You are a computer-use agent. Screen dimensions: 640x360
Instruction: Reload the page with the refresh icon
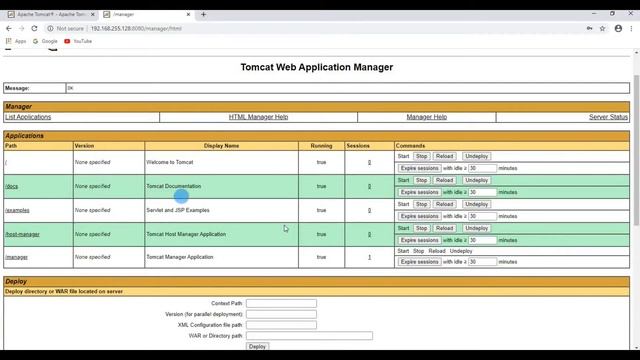34,29
